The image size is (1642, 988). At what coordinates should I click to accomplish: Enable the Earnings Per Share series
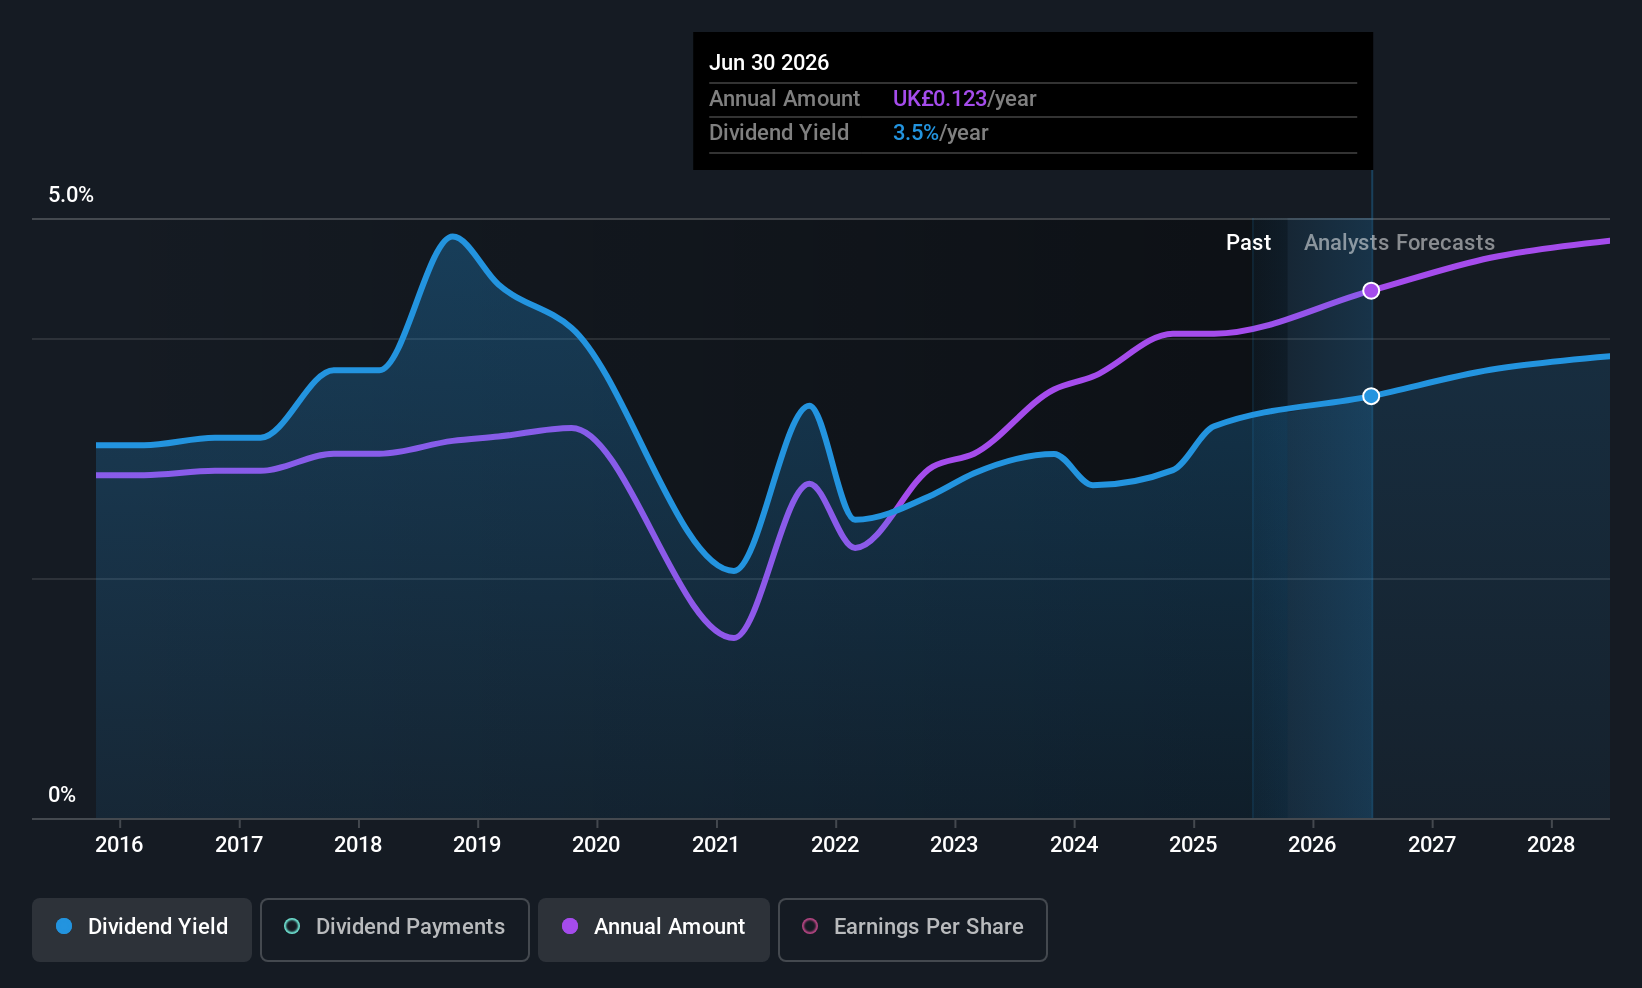coord(913,930)
